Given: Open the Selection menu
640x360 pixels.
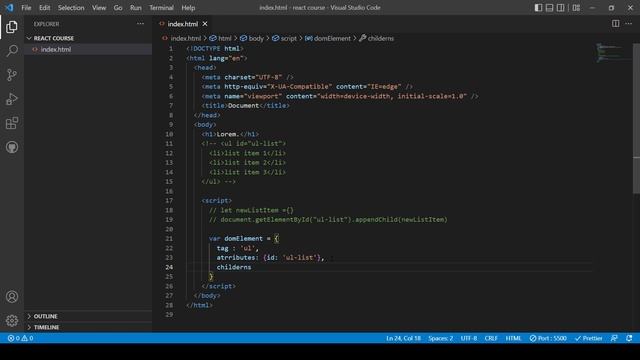Looking at the screenshot, I should point(71,8).
